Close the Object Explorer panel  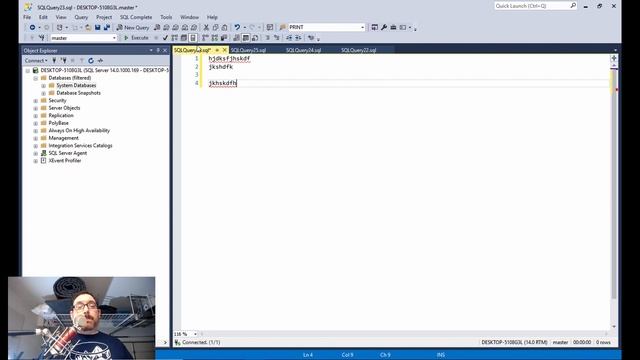pyautogui.click(x=165, y=51)
